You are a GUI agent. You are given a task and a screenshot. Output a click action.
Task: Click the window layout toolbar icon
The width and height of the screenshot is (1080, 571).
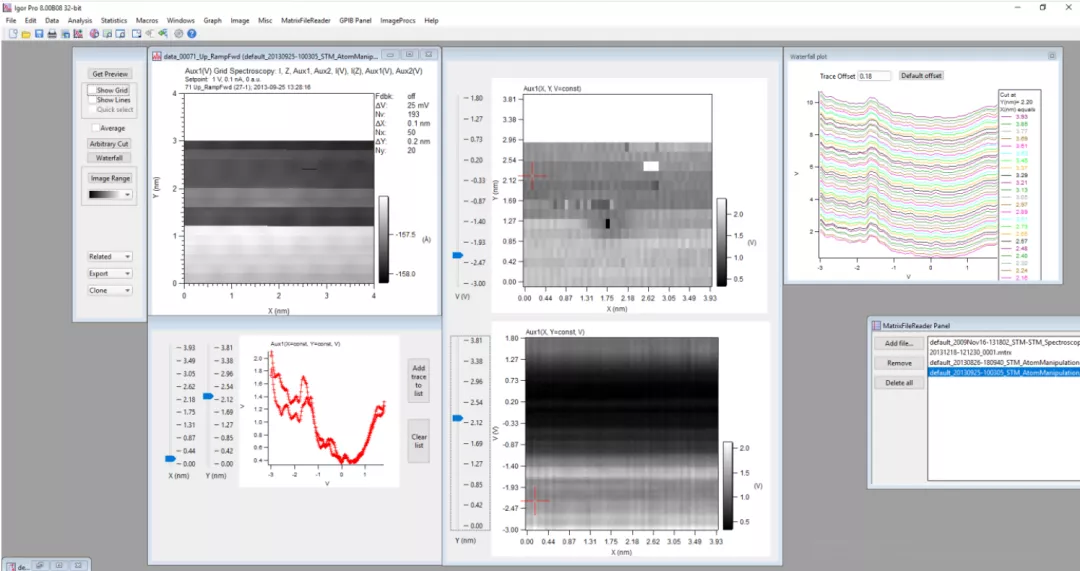136,33
